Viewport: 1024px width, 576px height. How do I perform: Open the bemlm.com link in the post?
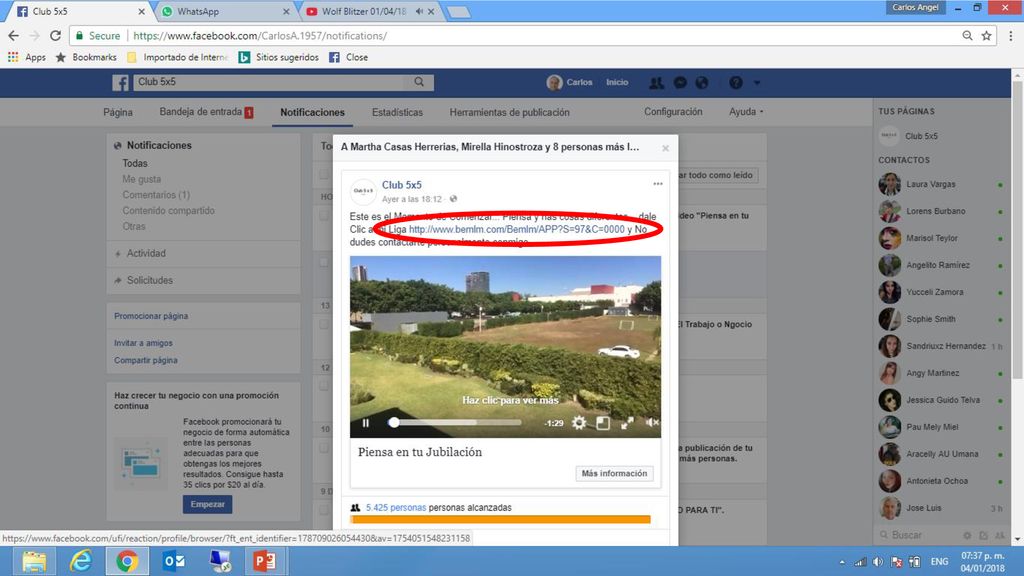point(517,229)
